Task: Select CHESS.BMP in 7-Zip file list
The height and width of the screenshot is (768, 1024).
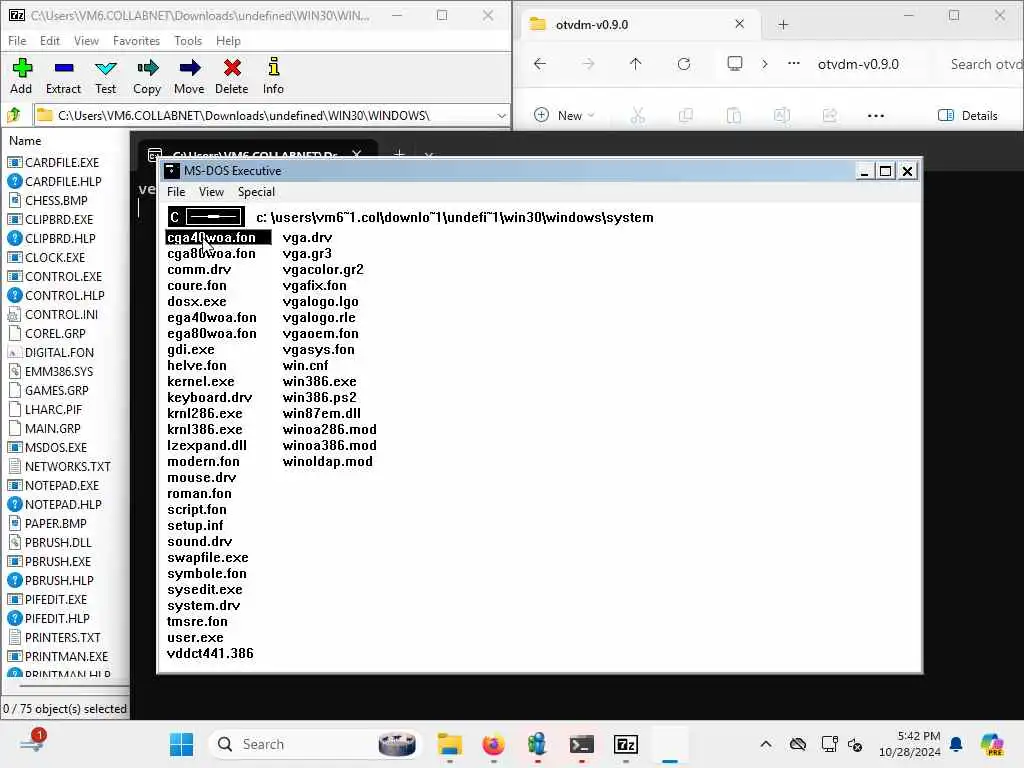Action: (x=48, y=200)
